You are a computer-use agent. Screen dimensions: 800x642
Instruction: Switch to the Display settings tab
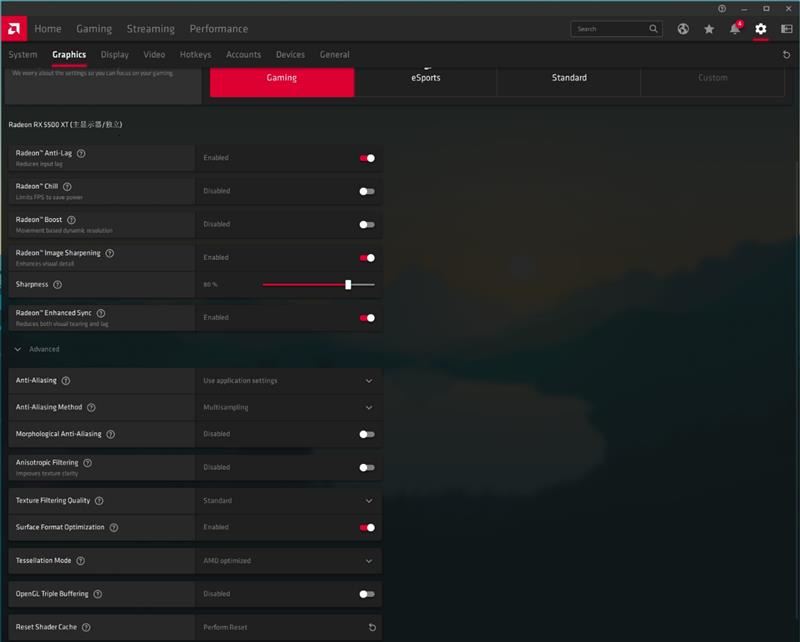click(x=115, y=55)
